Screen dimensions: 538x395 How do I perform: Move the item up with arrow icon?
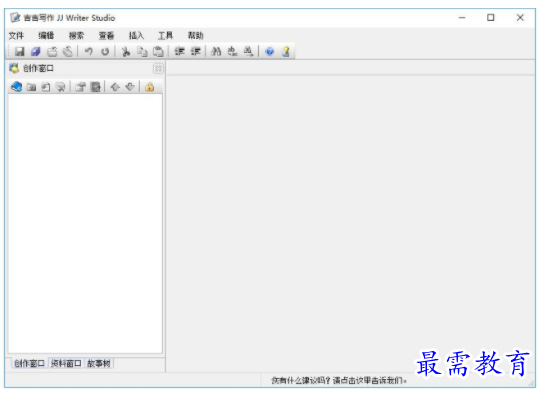coord(115,87)
